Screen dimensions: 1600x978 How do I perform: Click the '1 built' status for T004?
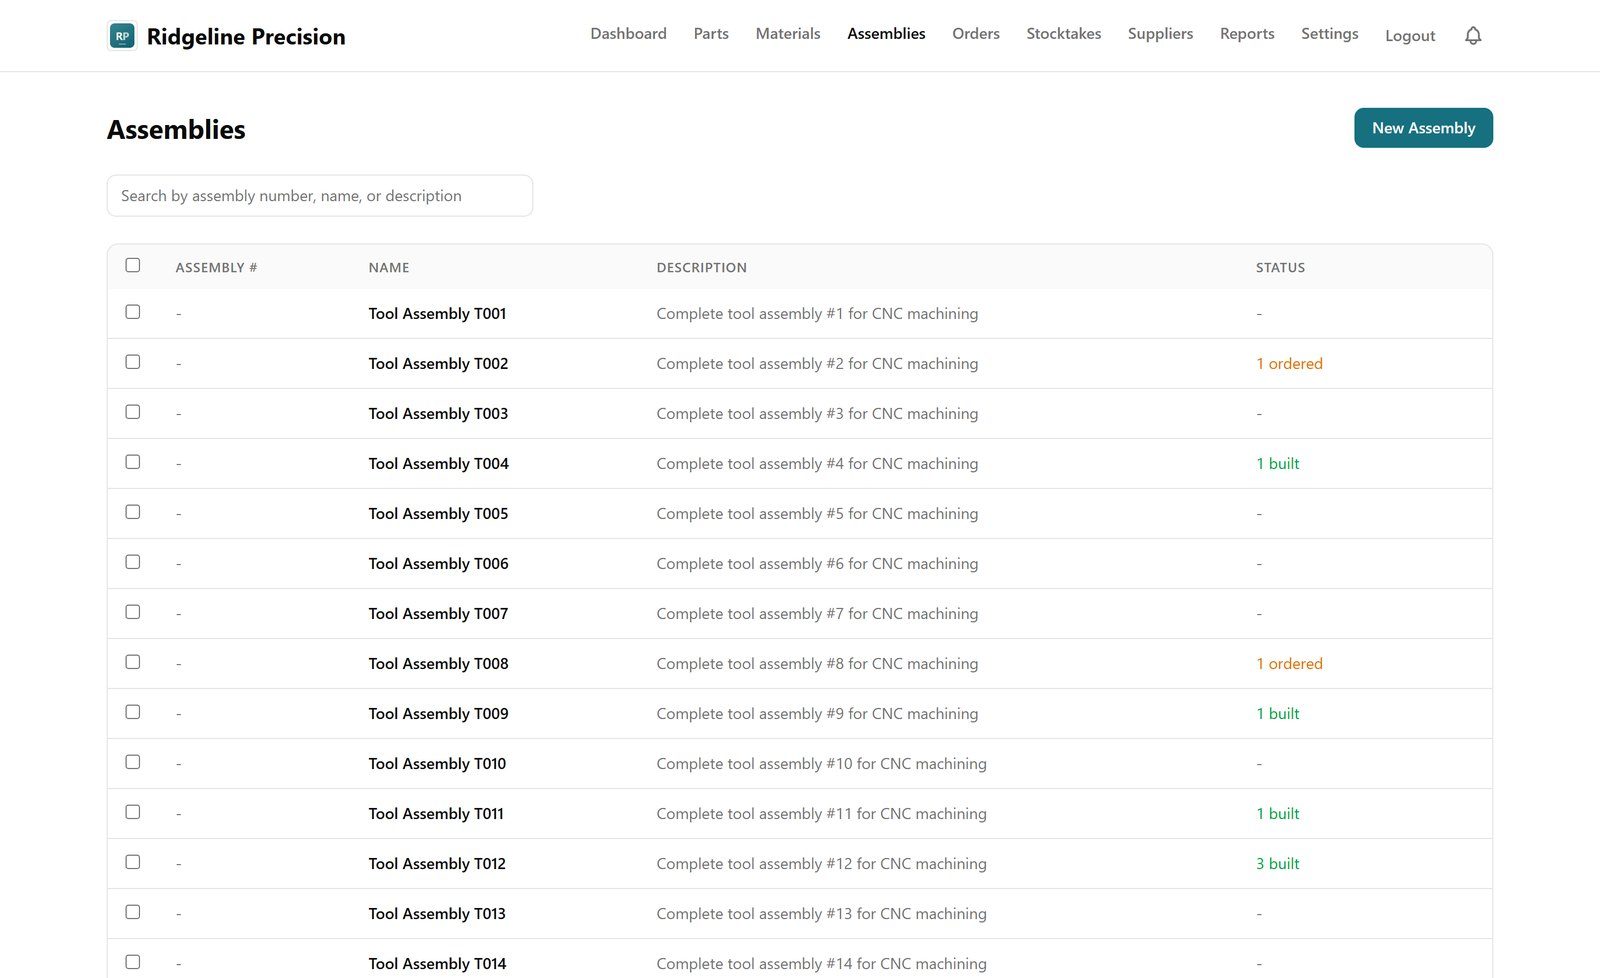click(x=1278, y=464)
